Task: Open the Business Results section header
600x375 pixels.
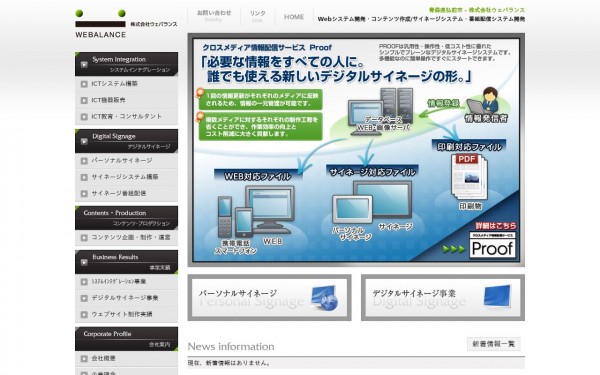Action: (x=126, y=262)
